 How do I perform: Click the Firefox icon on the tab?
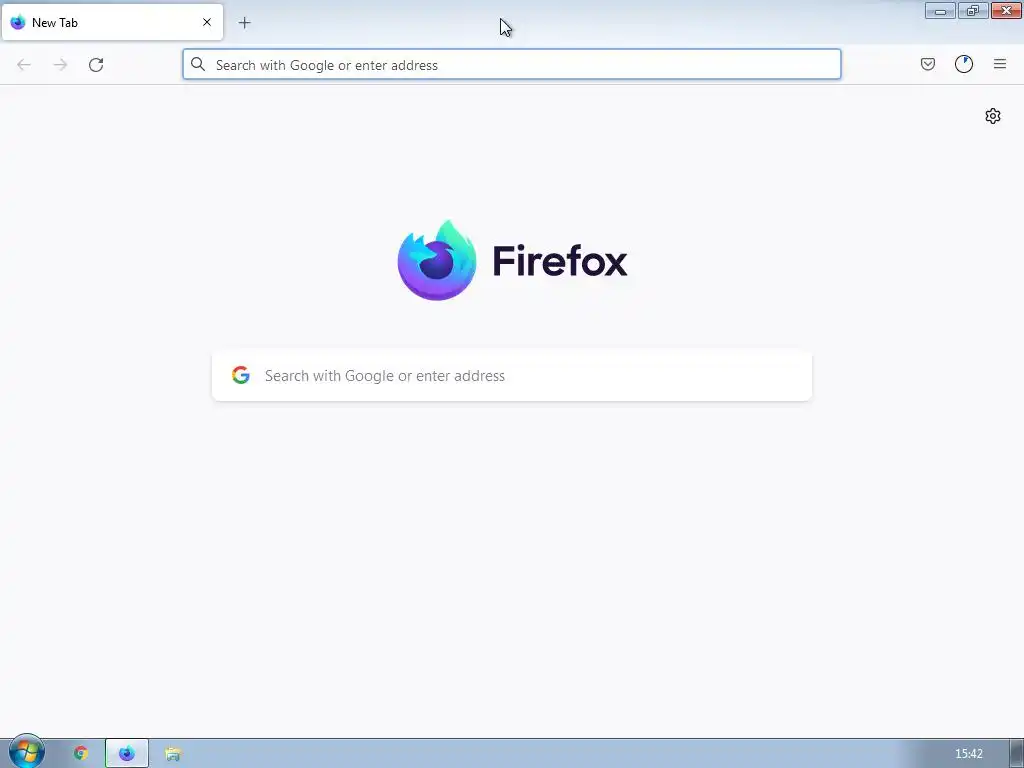point(18,22)
